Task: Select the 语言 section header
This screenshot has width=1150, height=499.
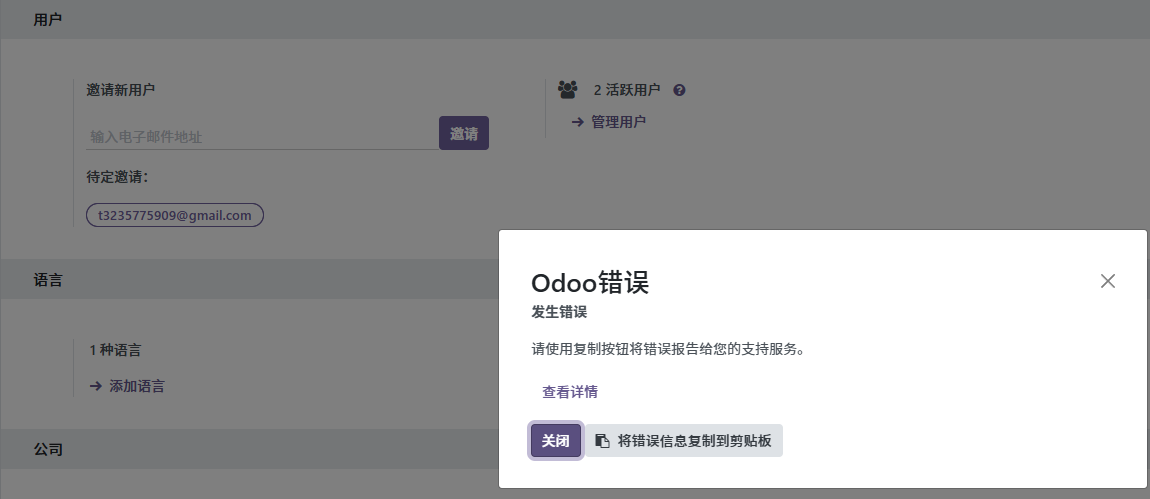Action: tap(48, 280)
